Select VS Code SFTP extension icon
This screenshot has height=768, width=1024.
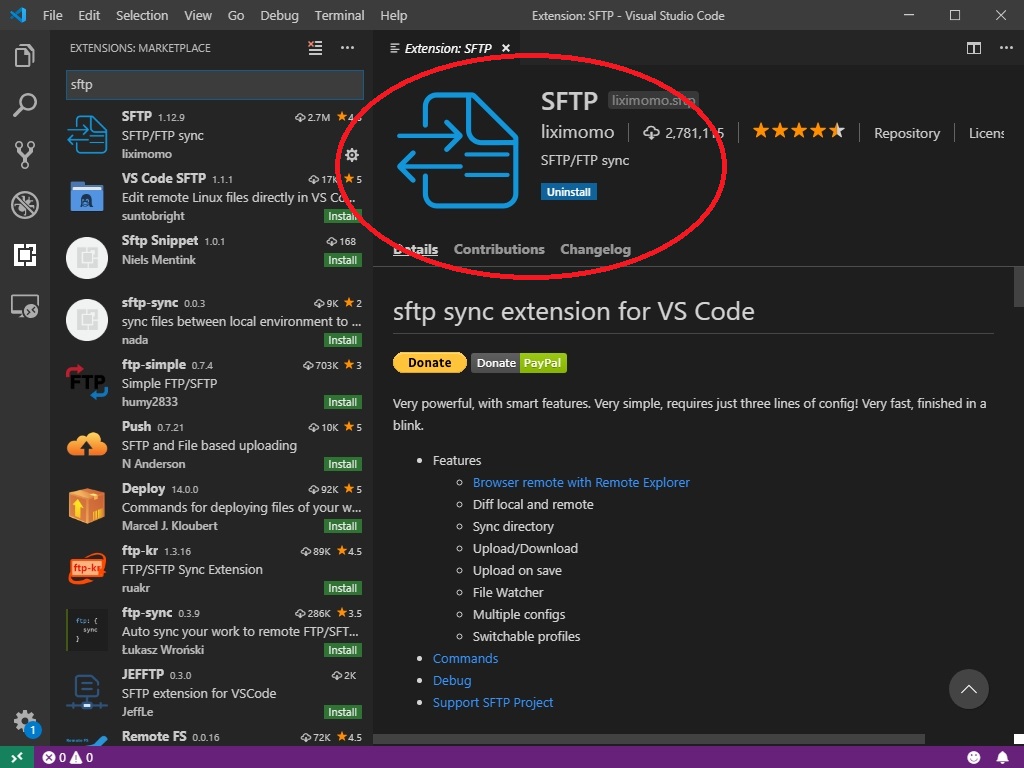point(87,196)
